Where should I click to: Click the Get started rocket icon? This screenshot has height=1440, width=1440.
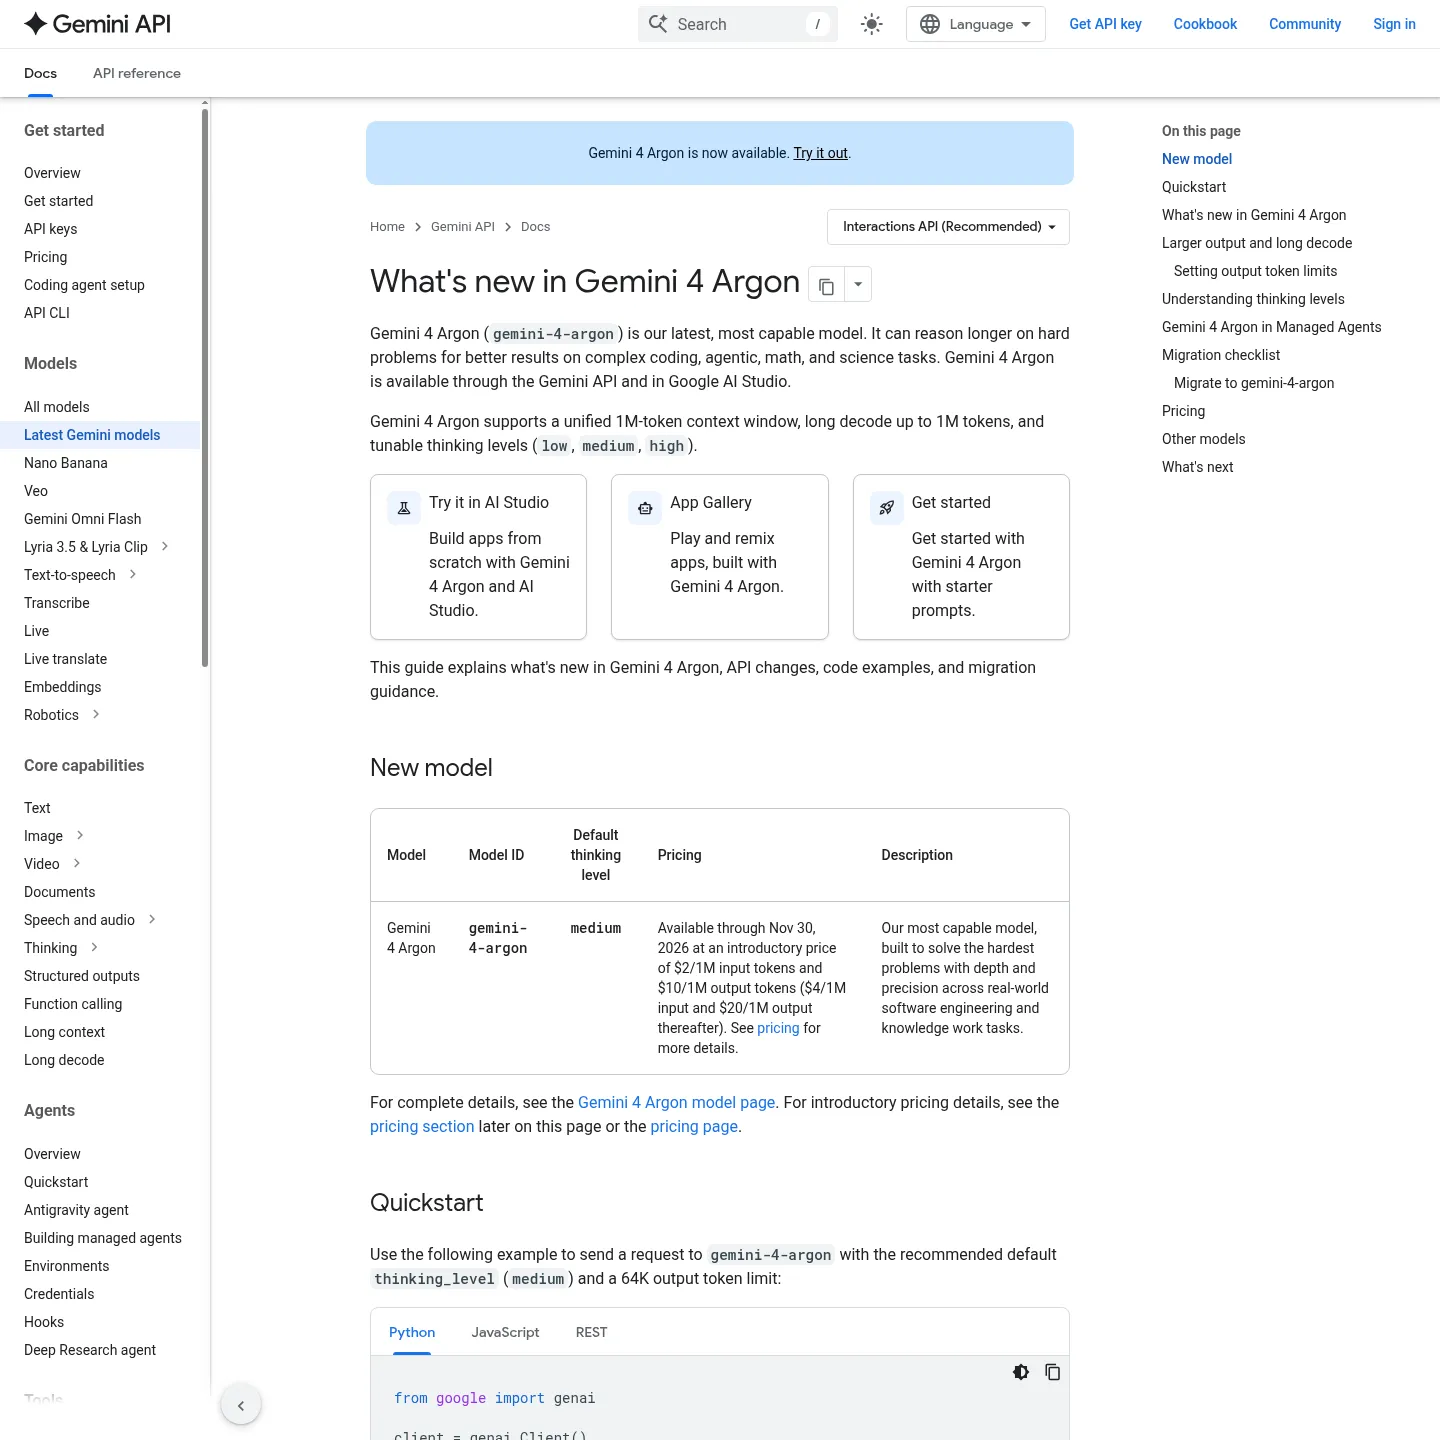tap(887, 509)
